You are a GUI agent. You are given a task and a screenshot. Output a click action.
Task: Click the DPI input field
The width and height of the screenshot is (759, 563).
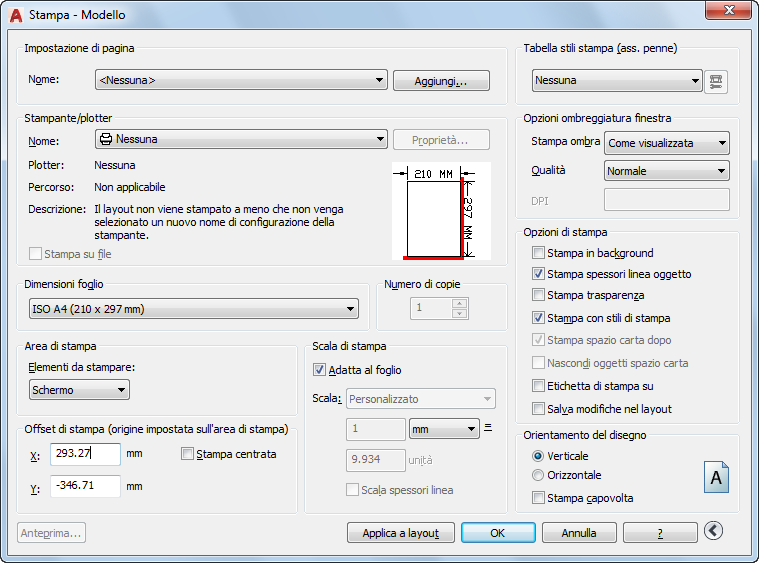click(x=667, y=200)
